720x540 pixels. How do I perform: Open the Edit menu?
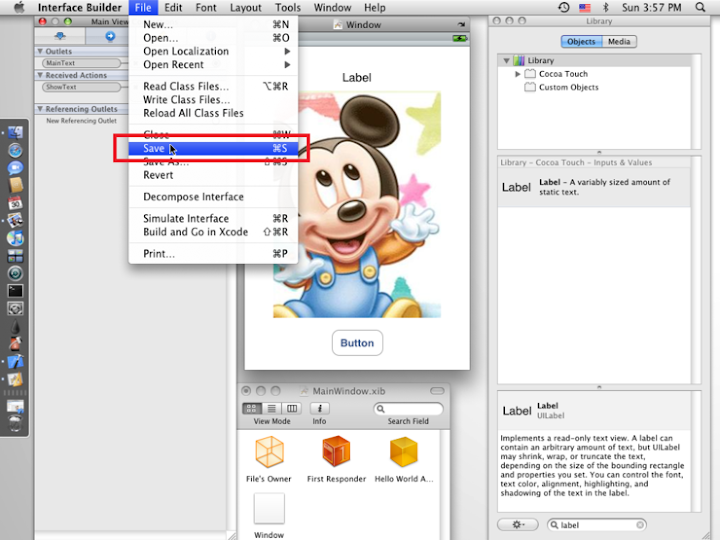(173, 7)
